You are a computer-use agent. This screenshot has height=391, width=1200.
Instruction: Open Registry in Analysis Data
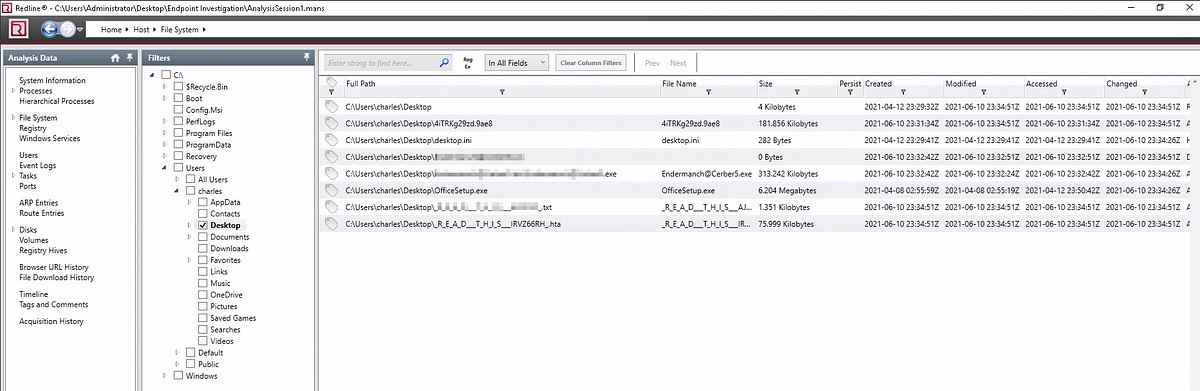[33, 128]
